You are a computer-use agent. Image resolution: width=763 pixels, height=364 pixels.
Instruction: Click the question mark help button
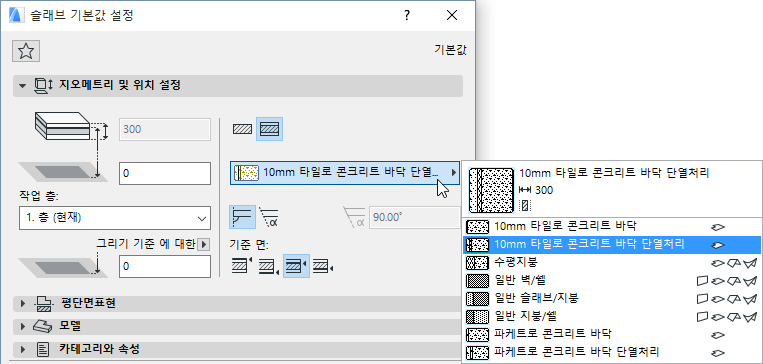pyautogui.click(x=406, y=16)
